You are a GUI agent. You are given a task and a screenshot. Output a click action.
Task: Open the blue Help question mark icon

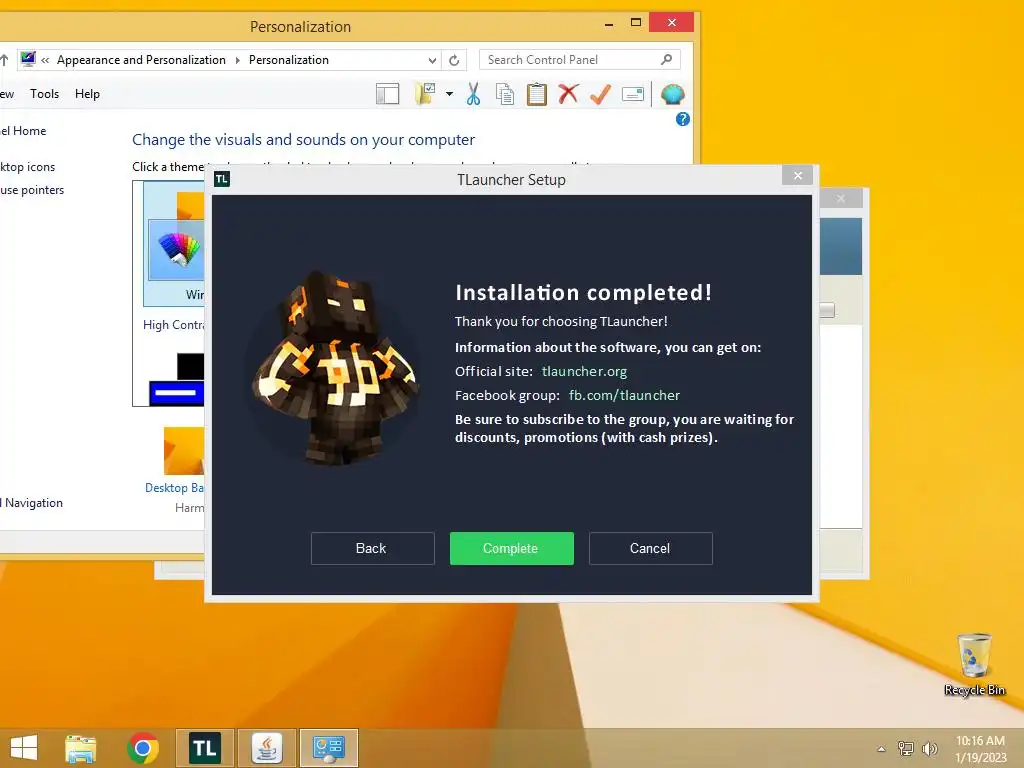click(x=682, y=119)
